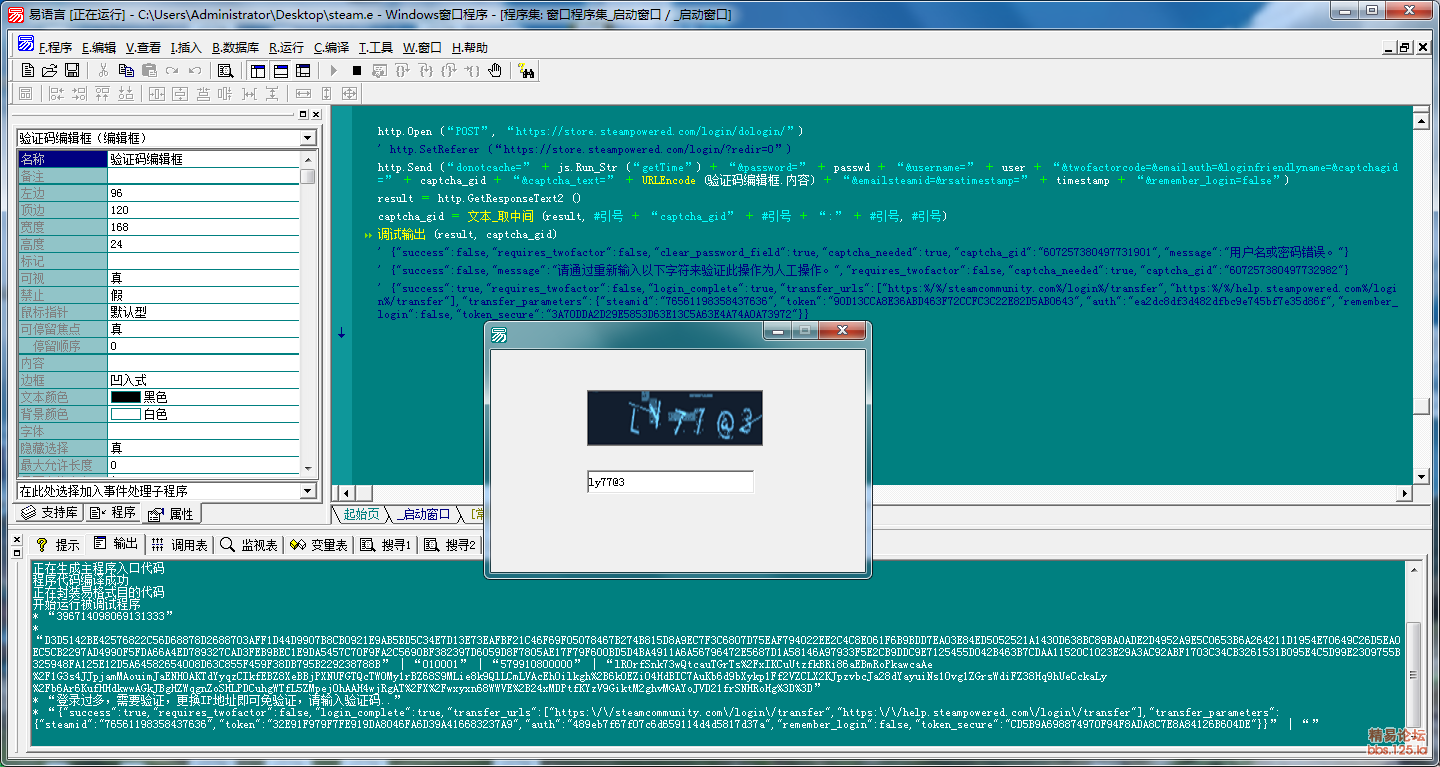The height and width of the screenshot is (767, 1440).
Task: Stop the running program with the black square icon
Action: [357, 70]
